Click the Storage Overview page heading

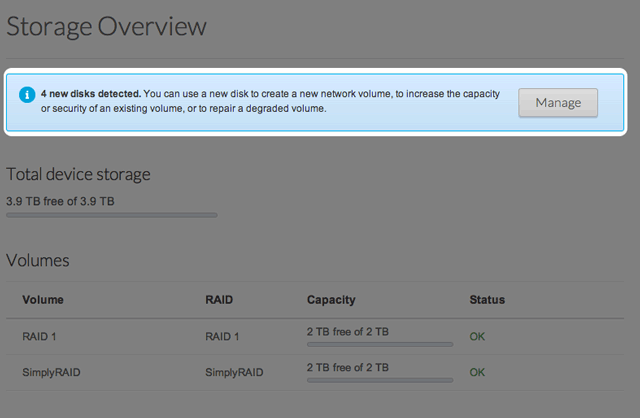coord(106,27)
